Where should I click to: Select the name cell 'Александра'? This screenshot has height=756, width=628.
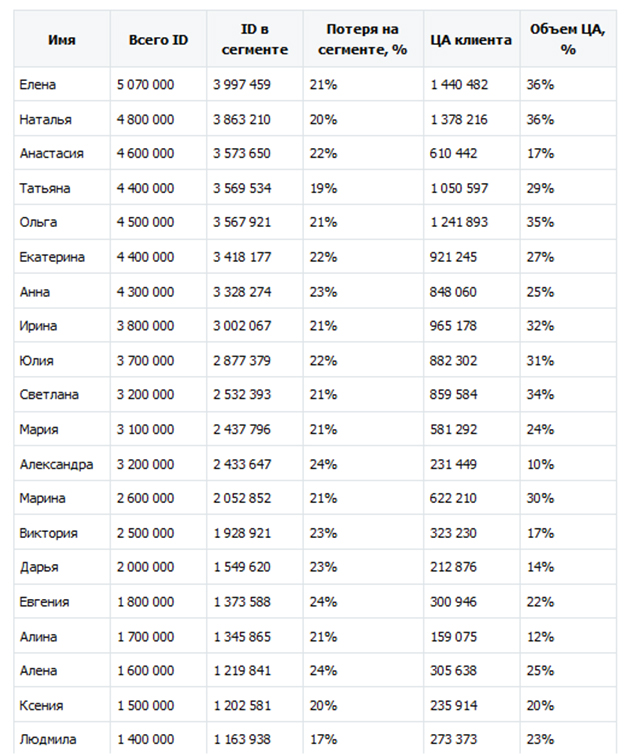tap(62, 464)
